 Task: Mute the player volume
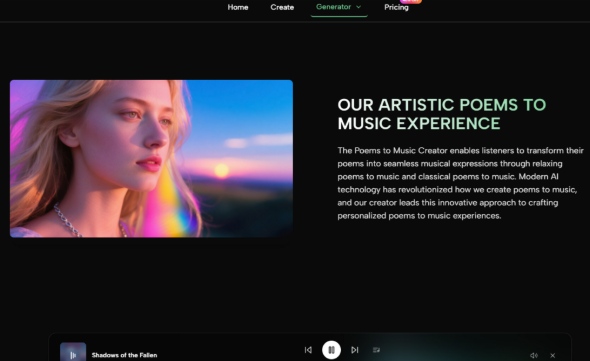pyautogui.click(x=534, y=355)
